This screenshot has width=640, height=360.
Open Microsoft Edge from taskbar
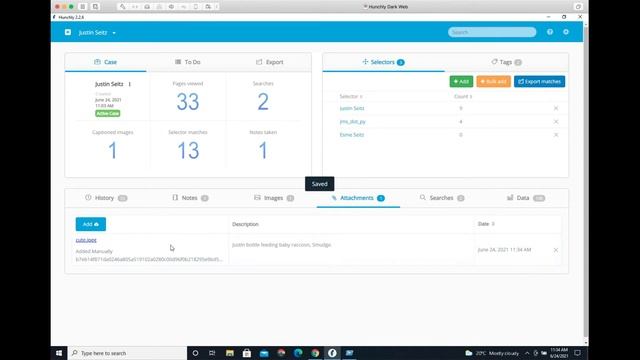tap(298, 353)
